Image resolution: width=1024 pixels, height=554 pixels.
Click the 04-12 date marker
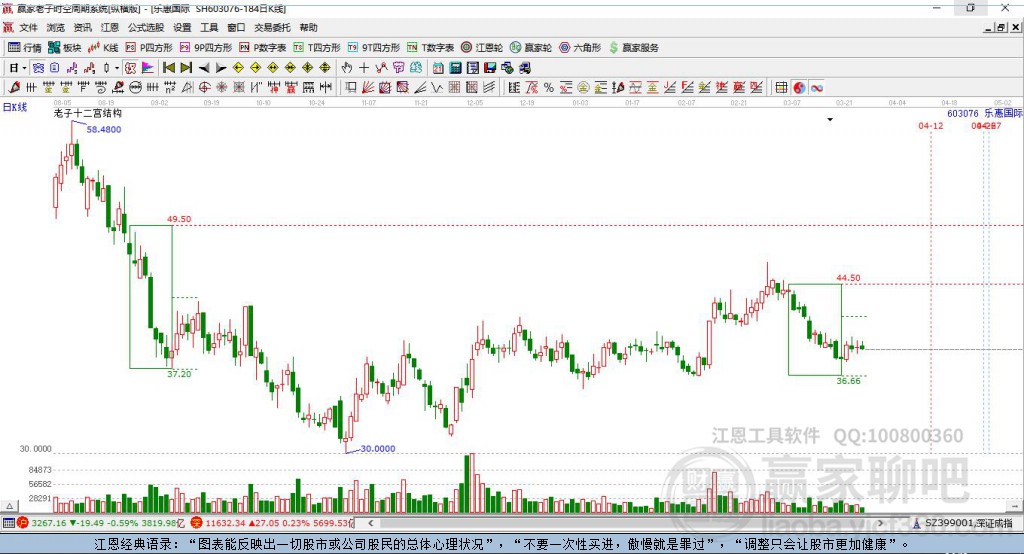931,126
